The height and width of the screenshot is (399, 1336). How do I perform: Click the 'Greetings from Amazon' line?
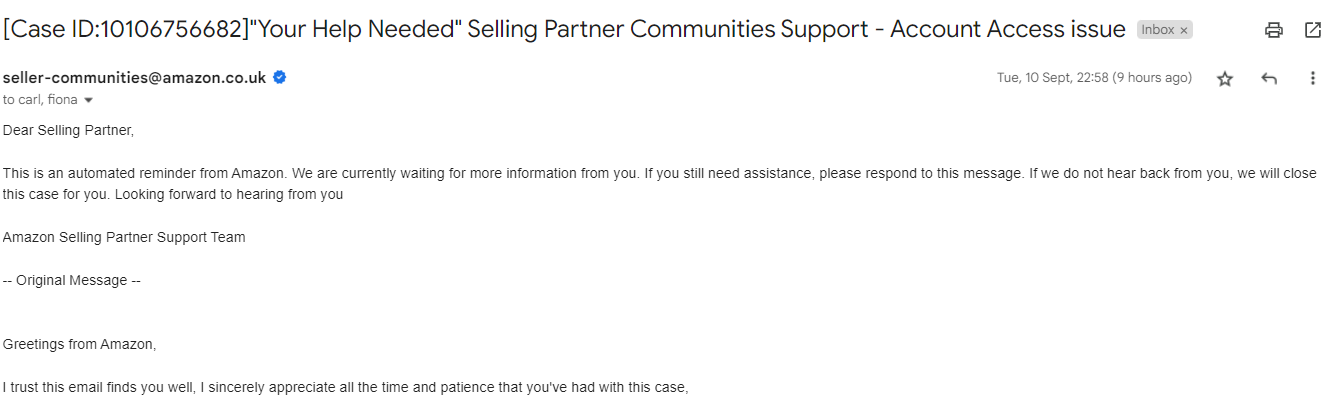pos(80,345)
